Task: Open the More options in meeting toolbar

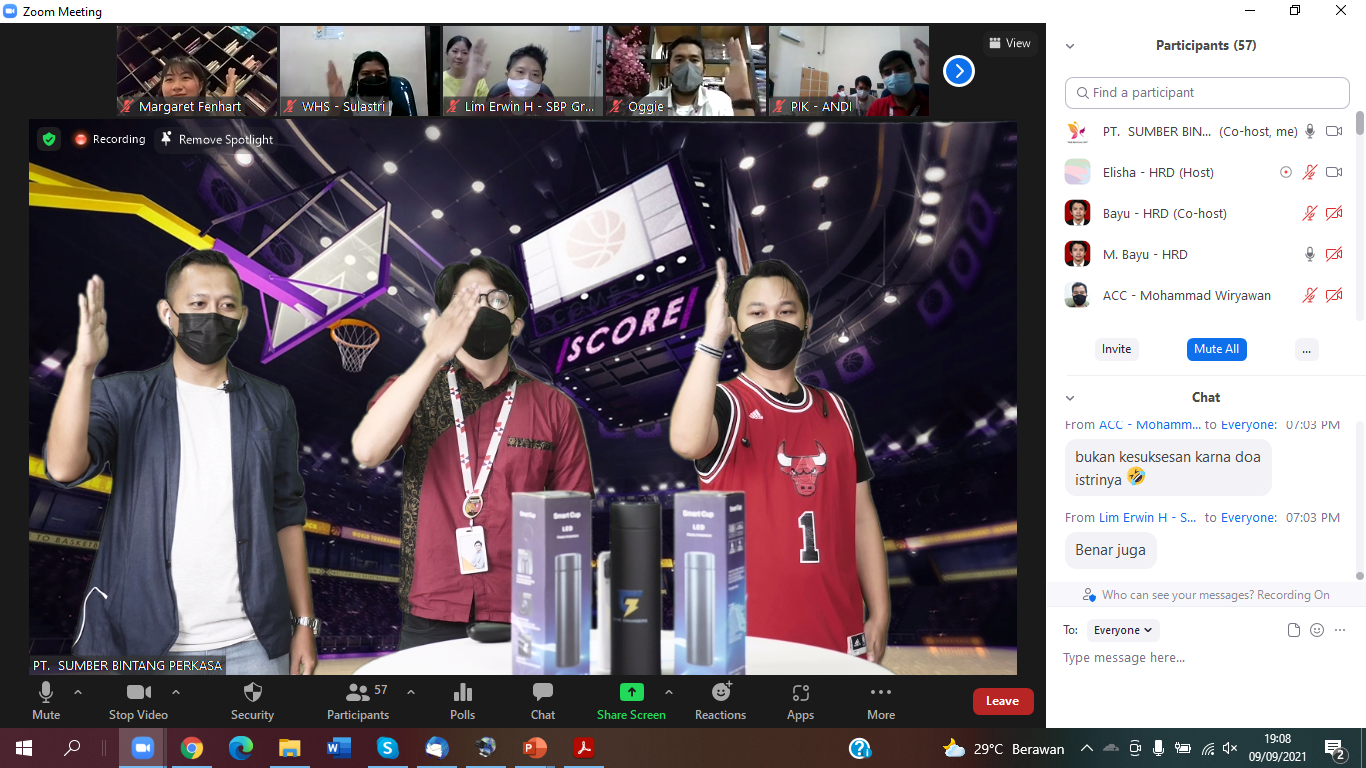Action: [x=881, y=700]
